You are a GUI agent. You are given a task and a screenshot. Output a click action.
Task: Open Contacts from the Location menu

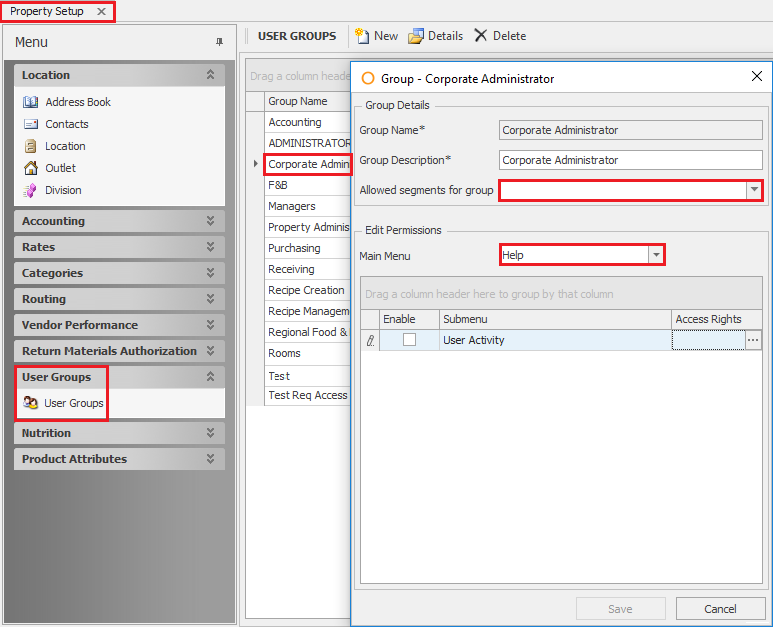66,124
